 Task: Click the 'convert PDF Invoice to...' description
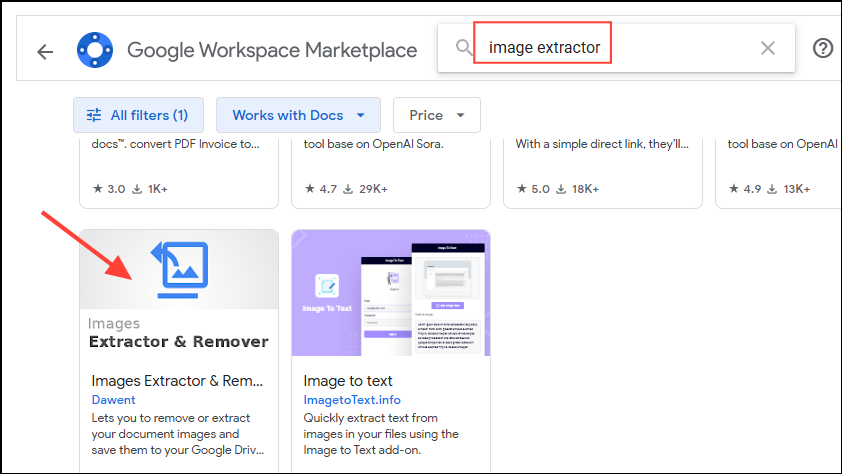[x=176, y=144]
